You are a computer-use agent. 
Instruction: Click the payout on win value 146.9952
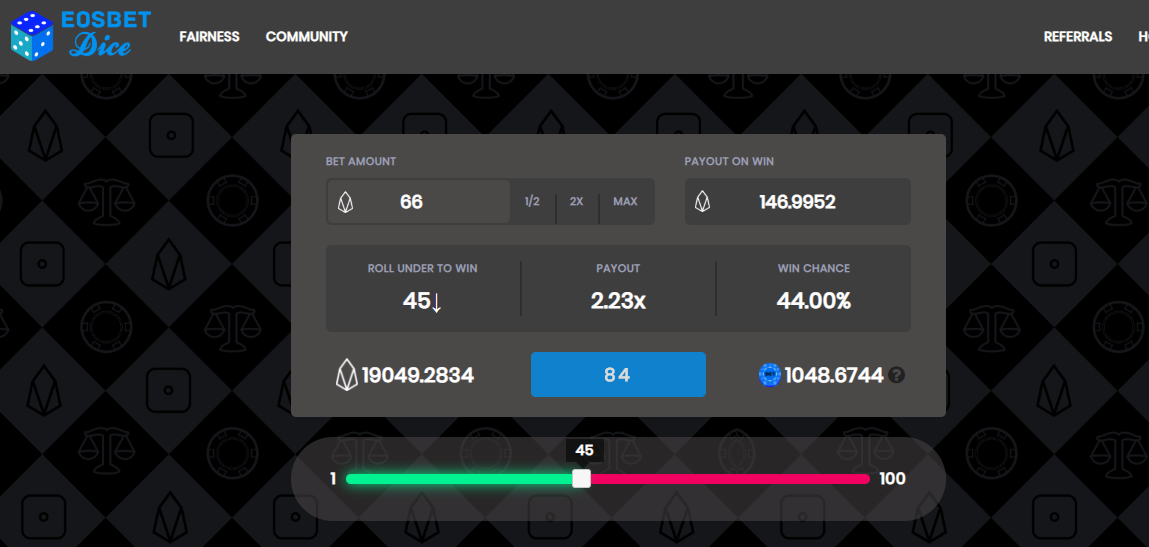click(x=797, y=202)
